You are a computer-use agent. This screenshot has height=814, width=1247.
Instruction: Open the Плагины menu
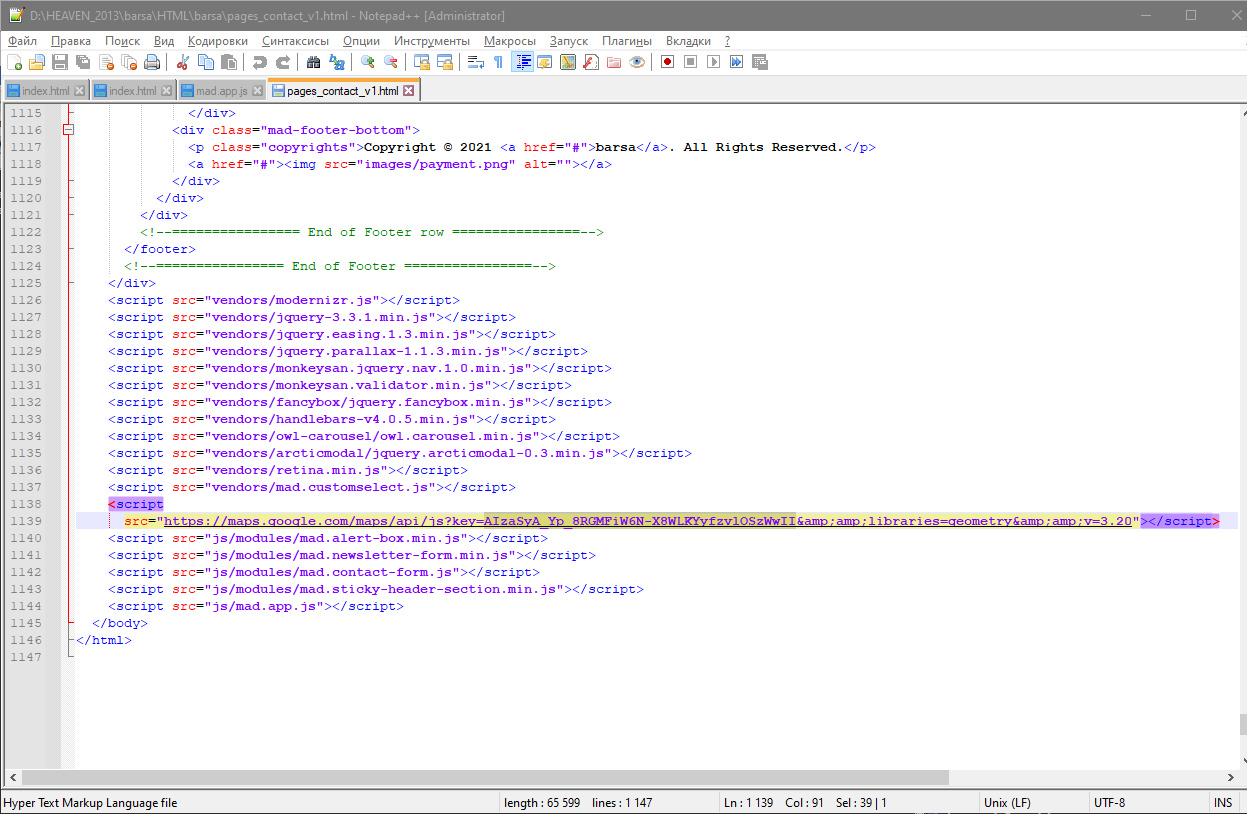coord(626,41)
